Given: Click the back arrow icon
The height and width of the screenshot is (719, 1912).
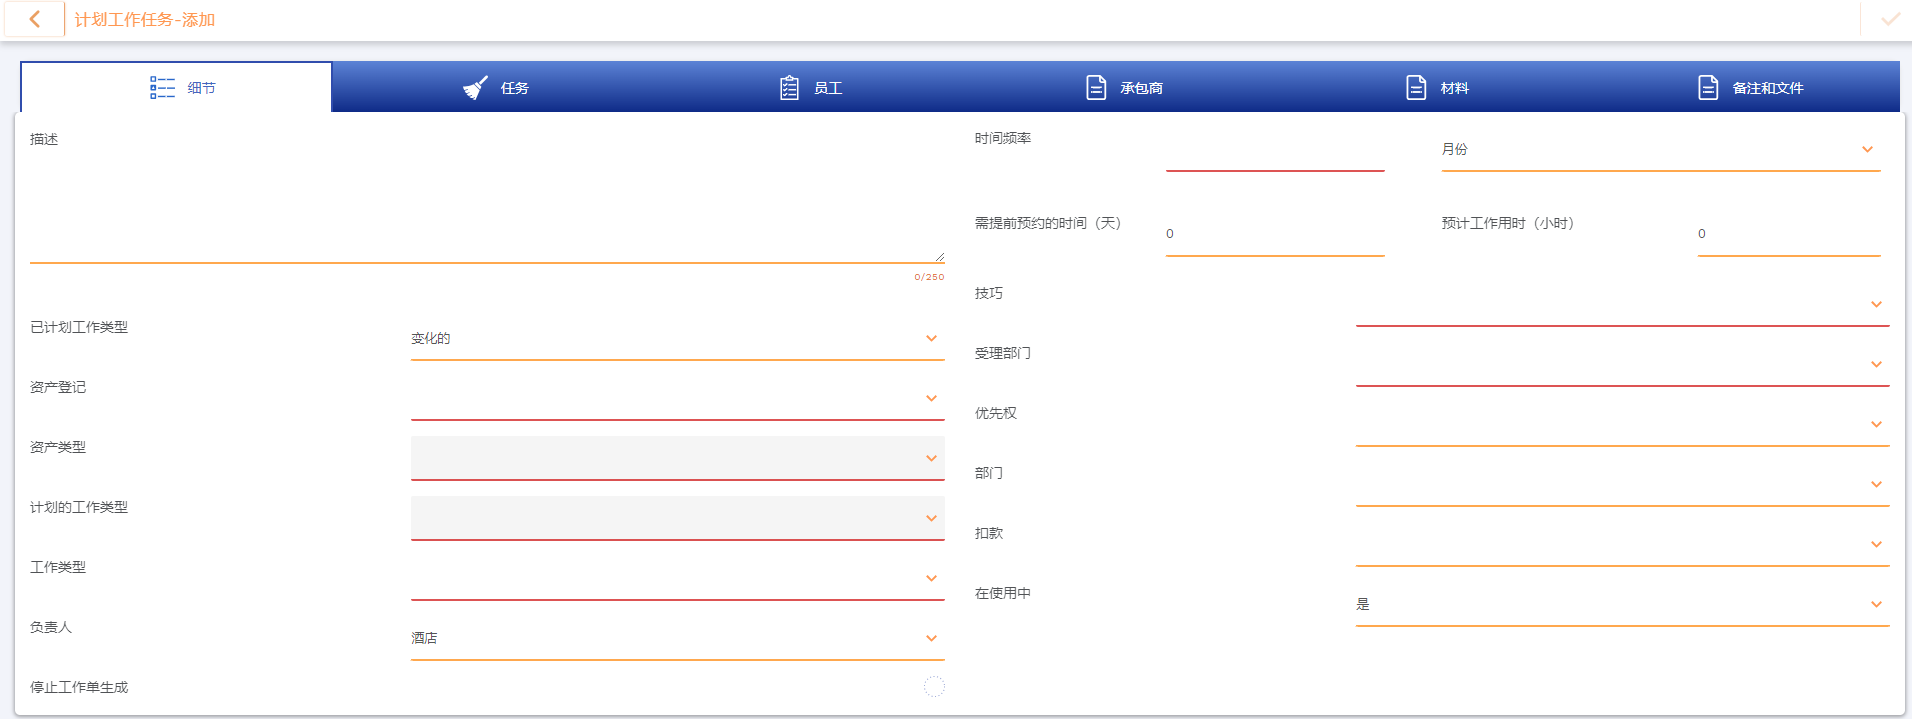Looking at the screenshot, I should pos(35,19).
